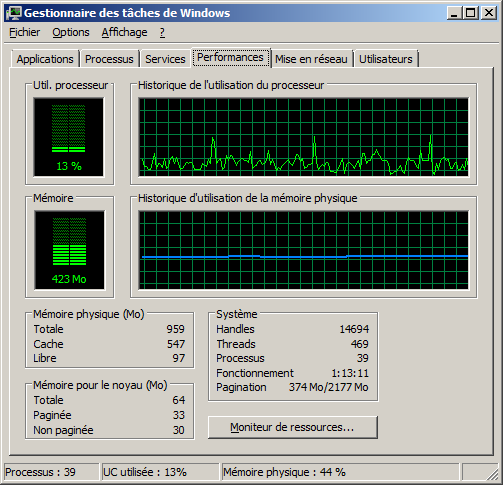Switch to the Processus tab
This screenshot has width=503, height=485.
click(109, 59)
